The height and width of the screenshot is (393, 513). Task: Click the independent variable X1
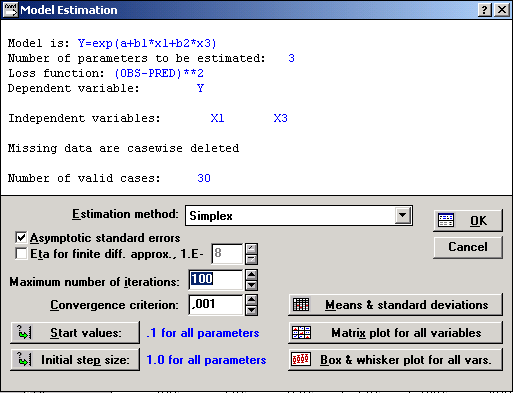click(217, 118)
